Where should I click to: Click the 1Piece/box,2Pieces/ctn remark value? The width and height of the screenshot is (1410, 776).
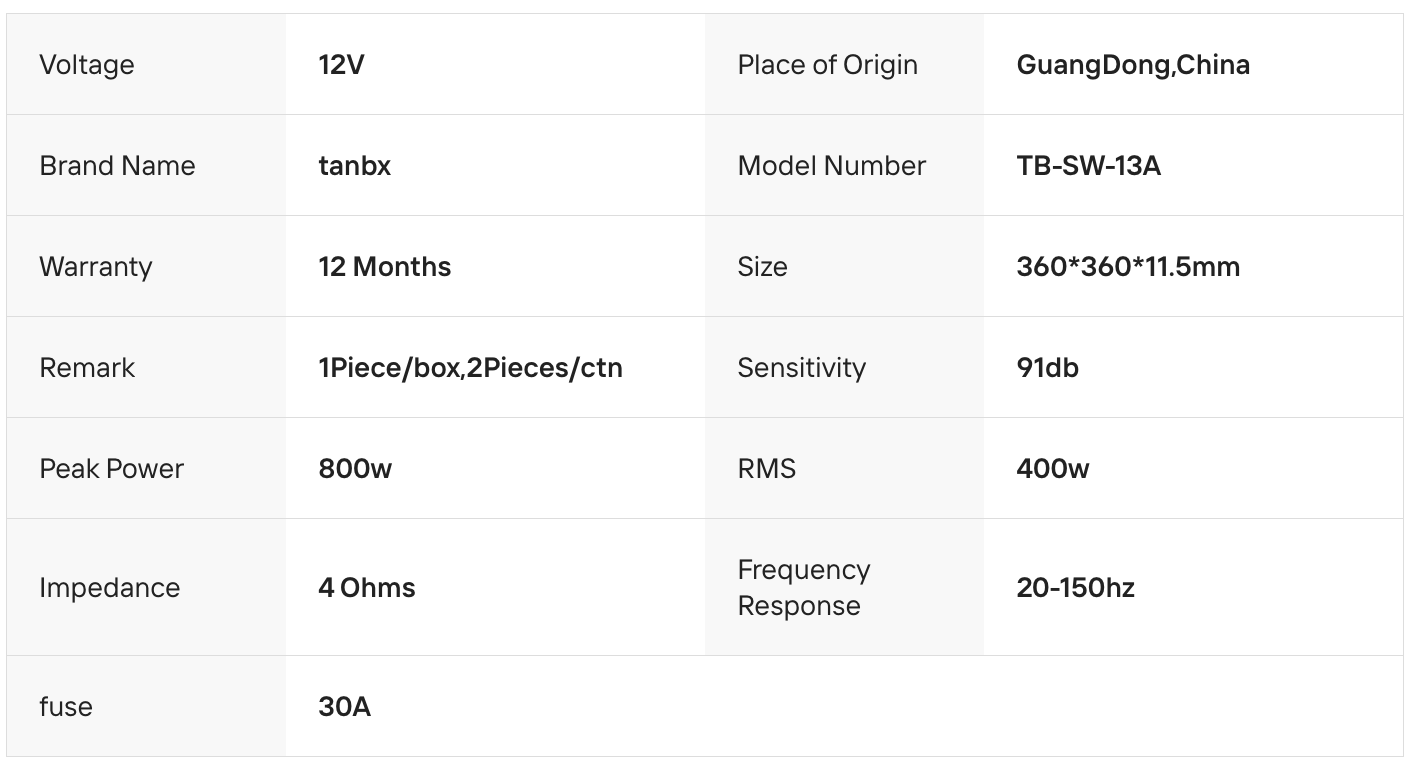pos(470,368)
